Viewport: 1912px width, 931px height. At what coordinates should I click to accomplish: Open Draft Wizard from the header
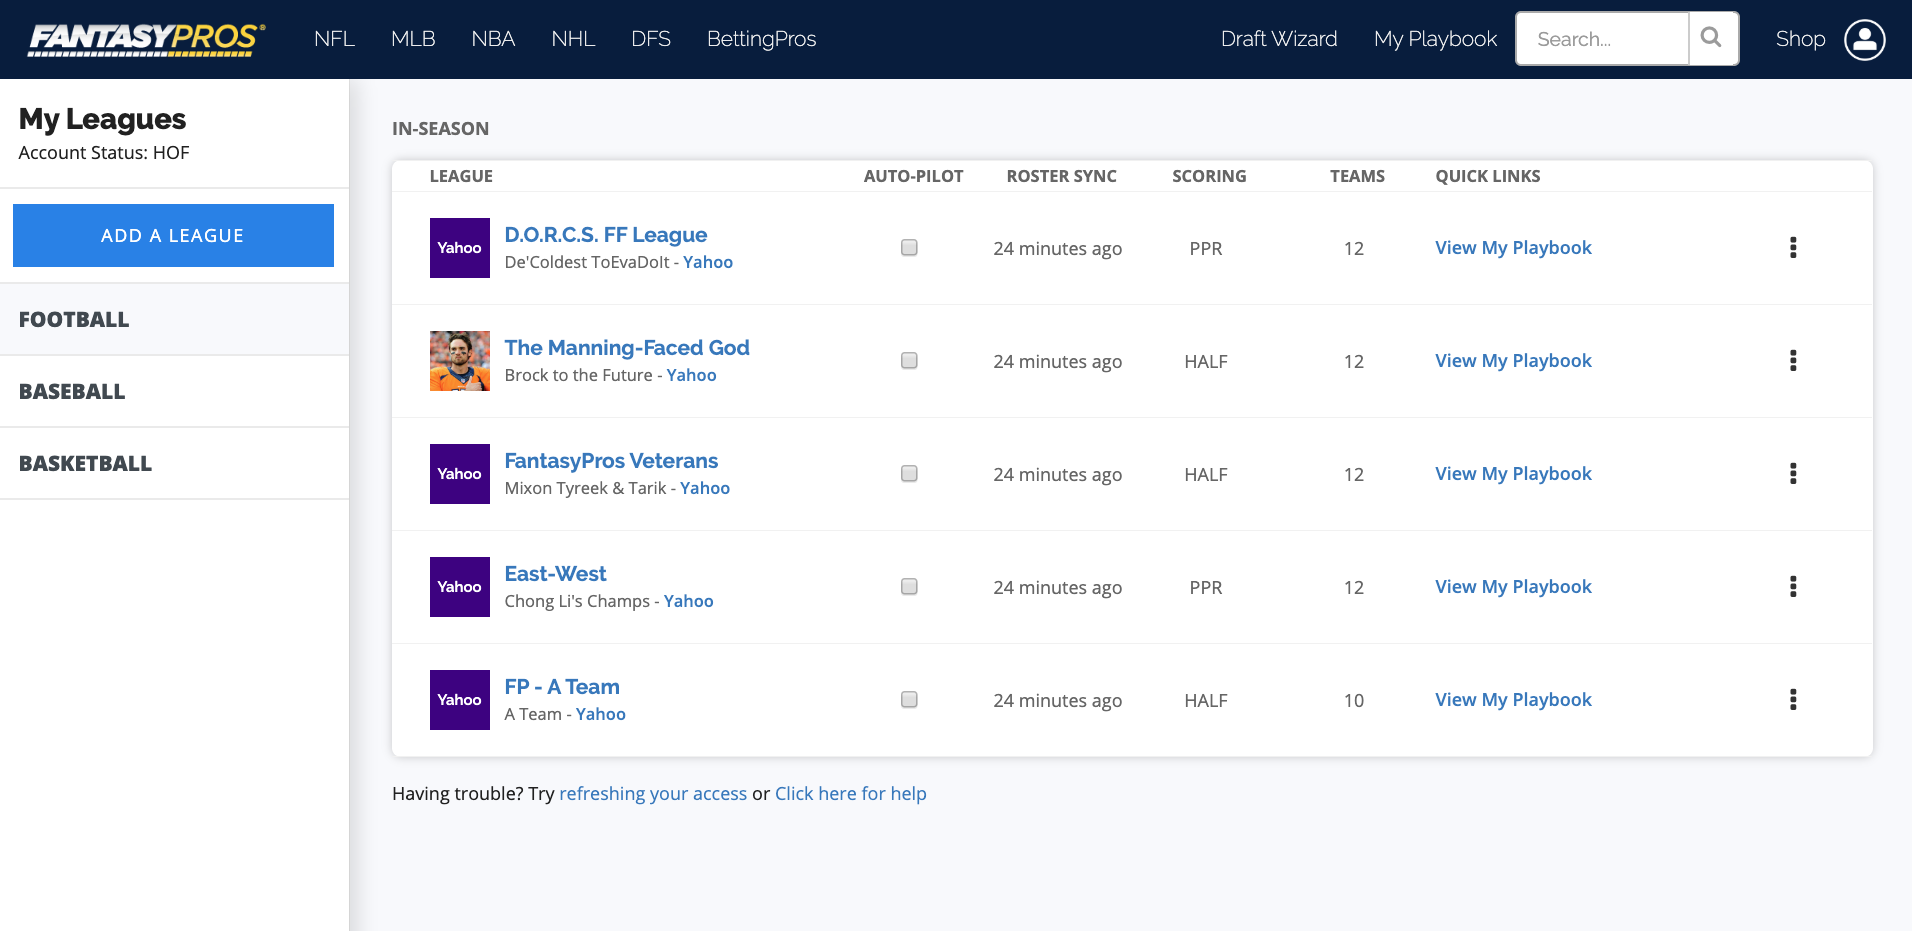click(x=1279, y=39)
